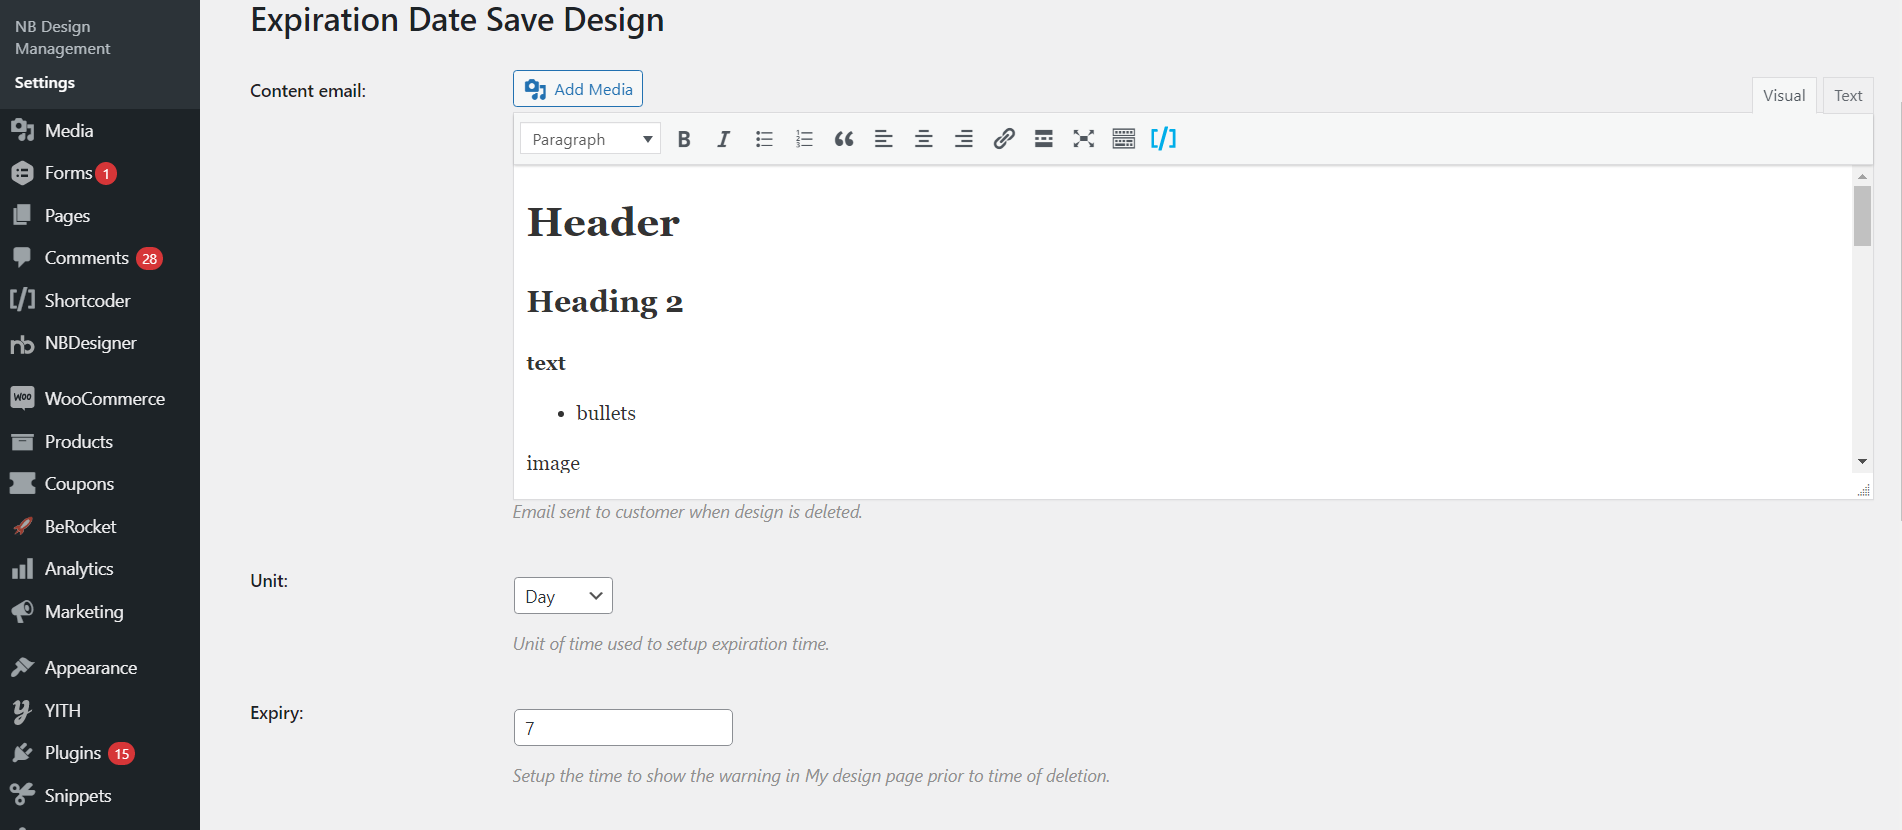The image size is (1902, 830).
Task: Click the Products sidebar icon
Action: coord(22,441)
